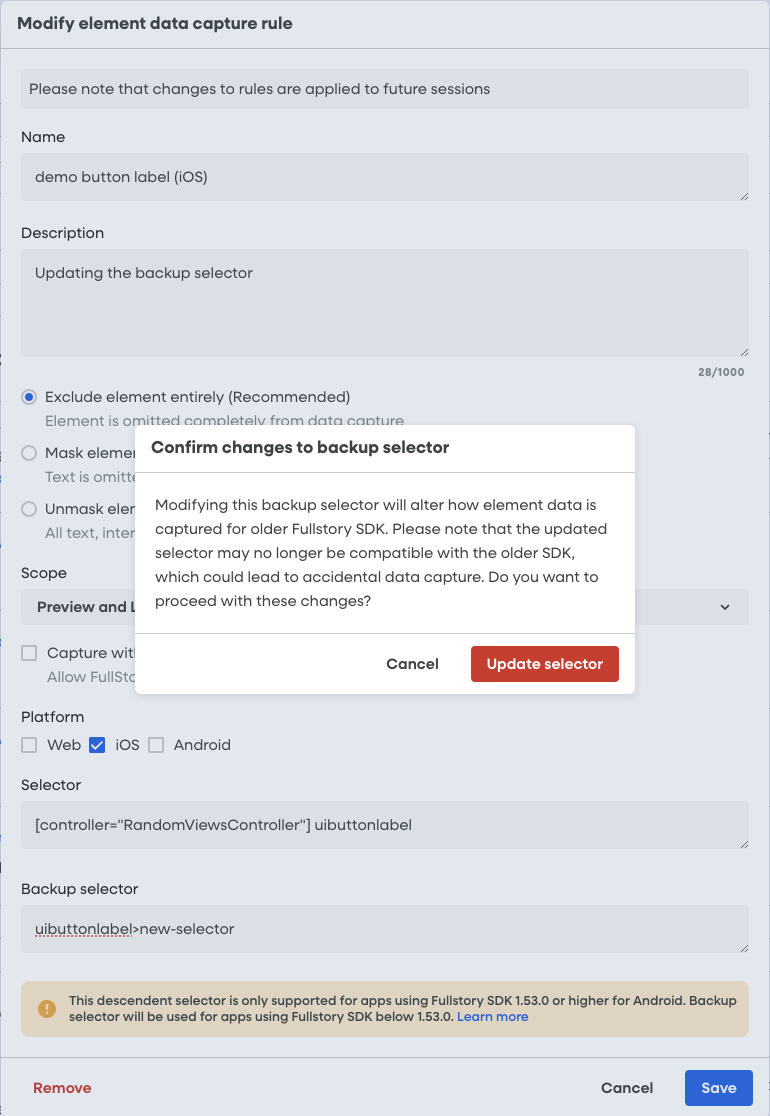This screenshot has width=770, height=1116.
Task: Select Exclude element entirely radio button
Action: [29, 397]
